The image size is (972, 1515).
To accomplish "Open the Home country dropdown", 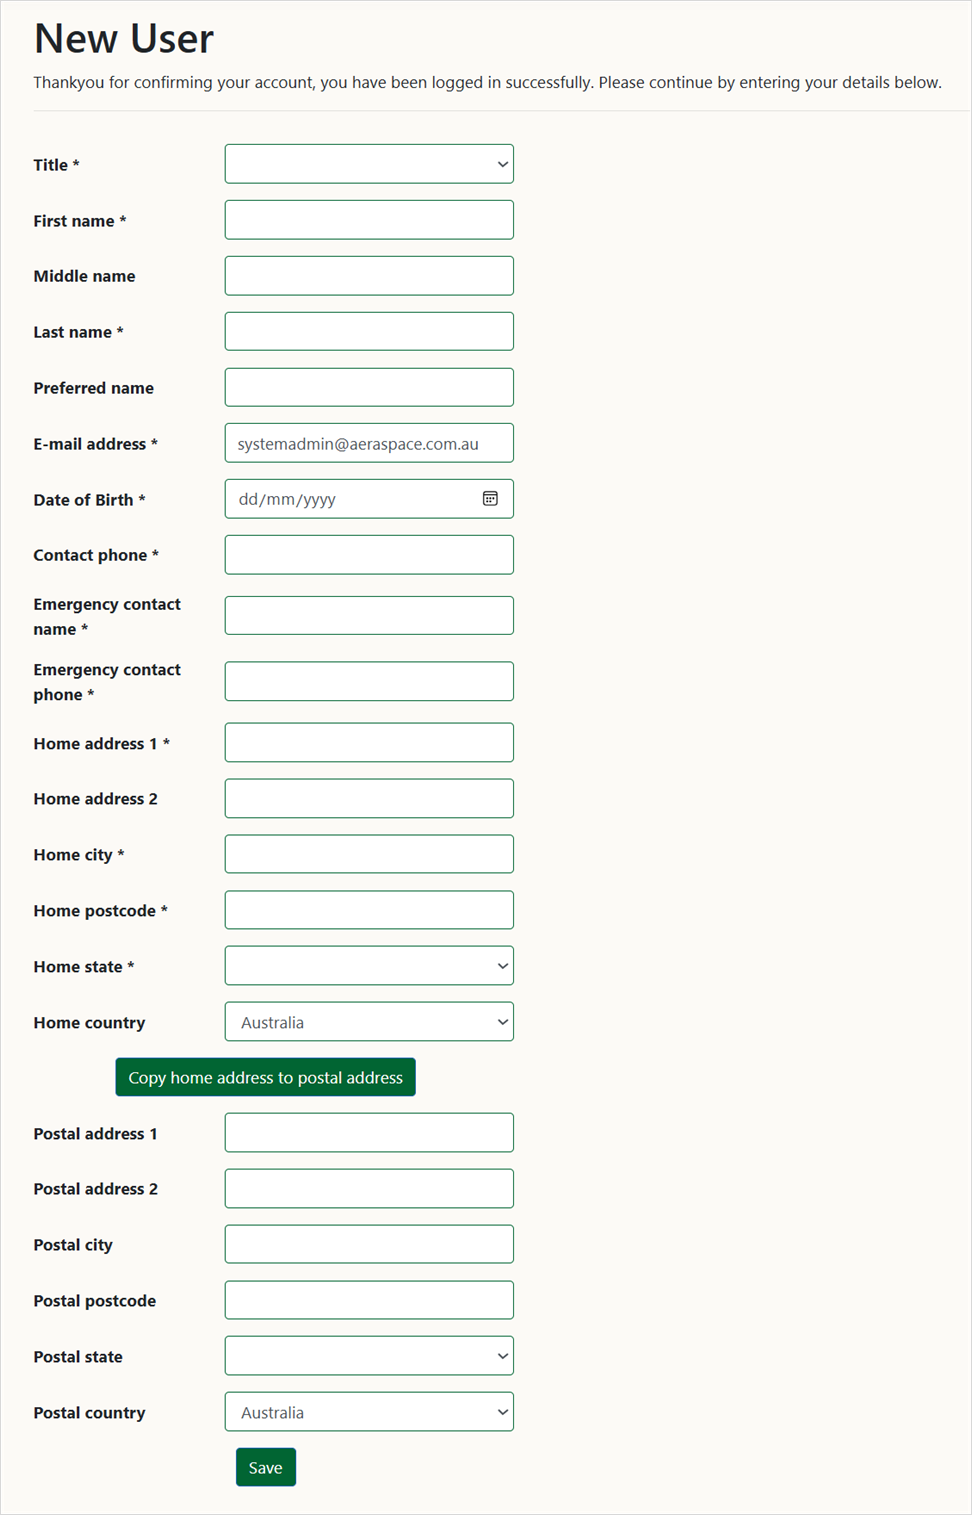I will click(x=369, y=1022).
